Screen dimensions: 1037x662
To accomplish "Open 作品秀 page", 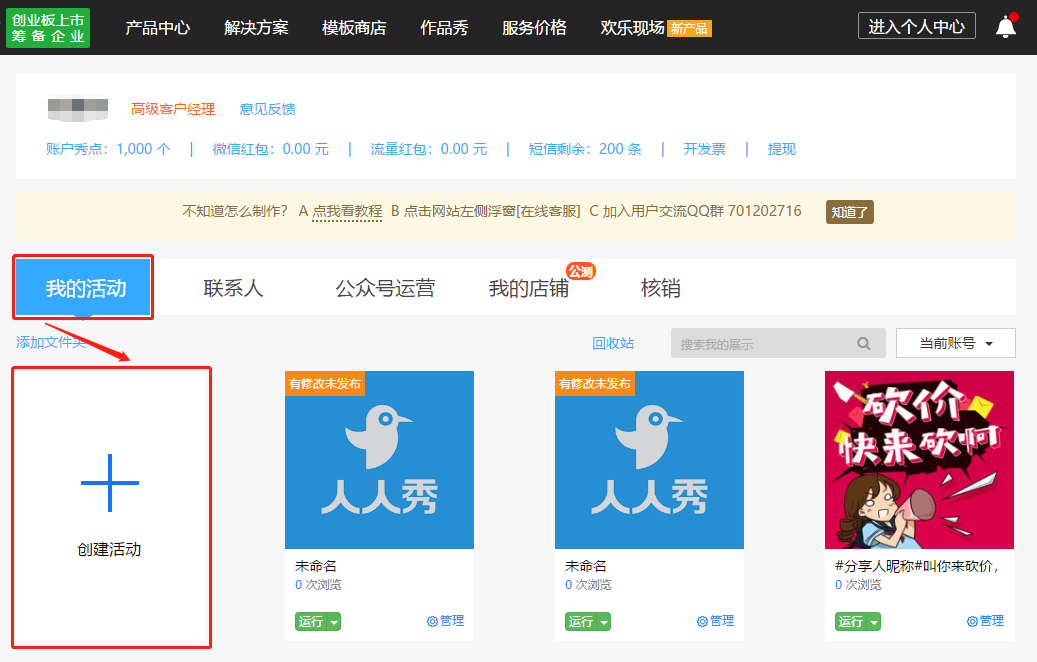I will (x=444, y=28).
